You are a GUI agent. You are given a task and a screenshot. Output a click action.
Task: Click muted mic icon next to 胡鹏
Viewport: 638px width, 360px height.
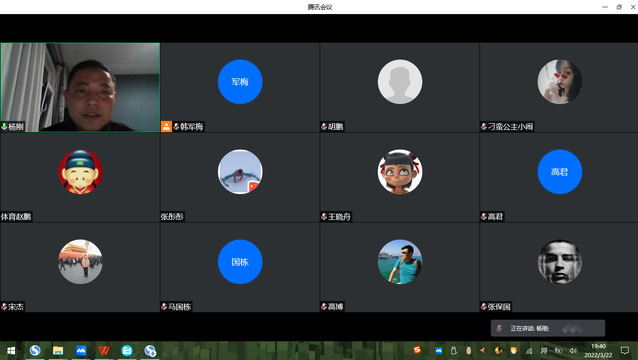324,127
